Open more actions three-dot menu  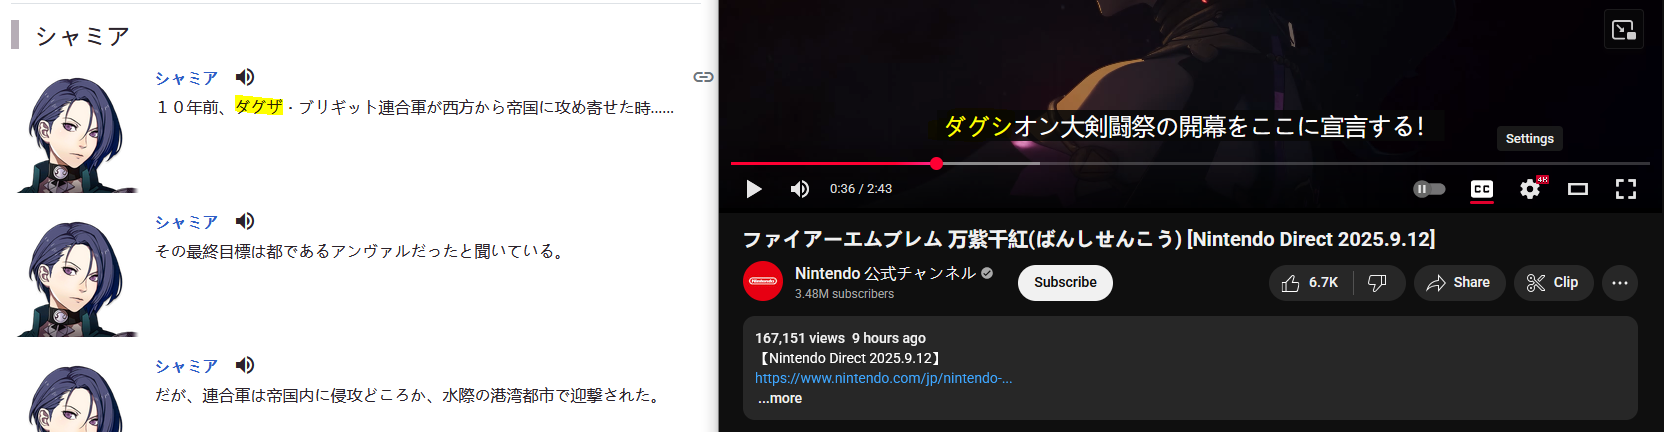[x=1620, y=283]
